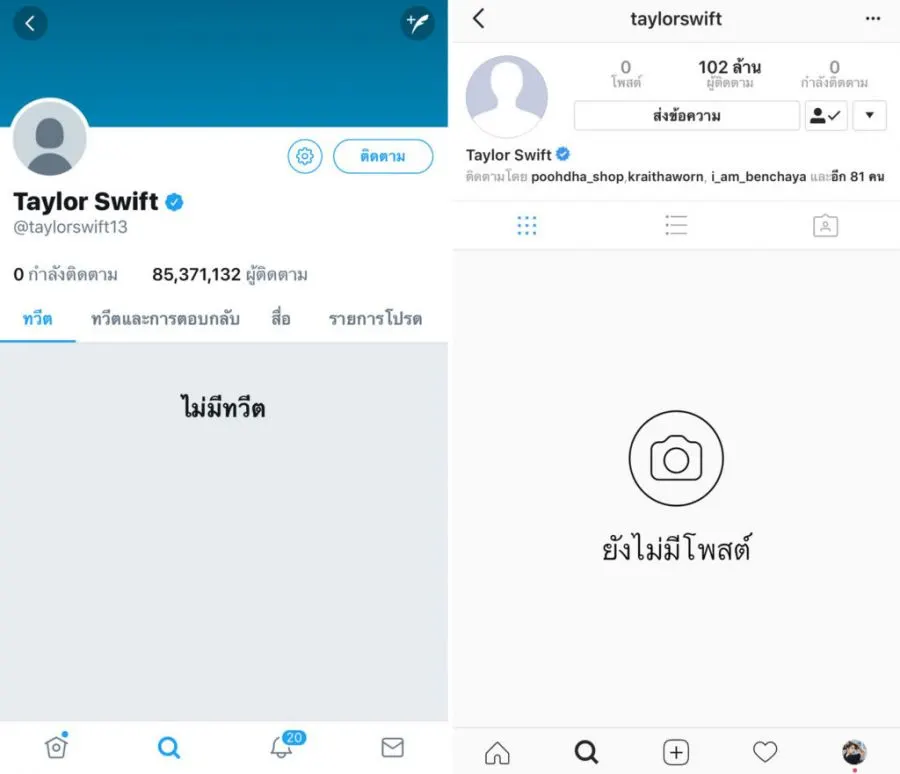Tap the compose tweet feather icon
The height and width of the screenshot is (774, 900).
coord(417,23)
